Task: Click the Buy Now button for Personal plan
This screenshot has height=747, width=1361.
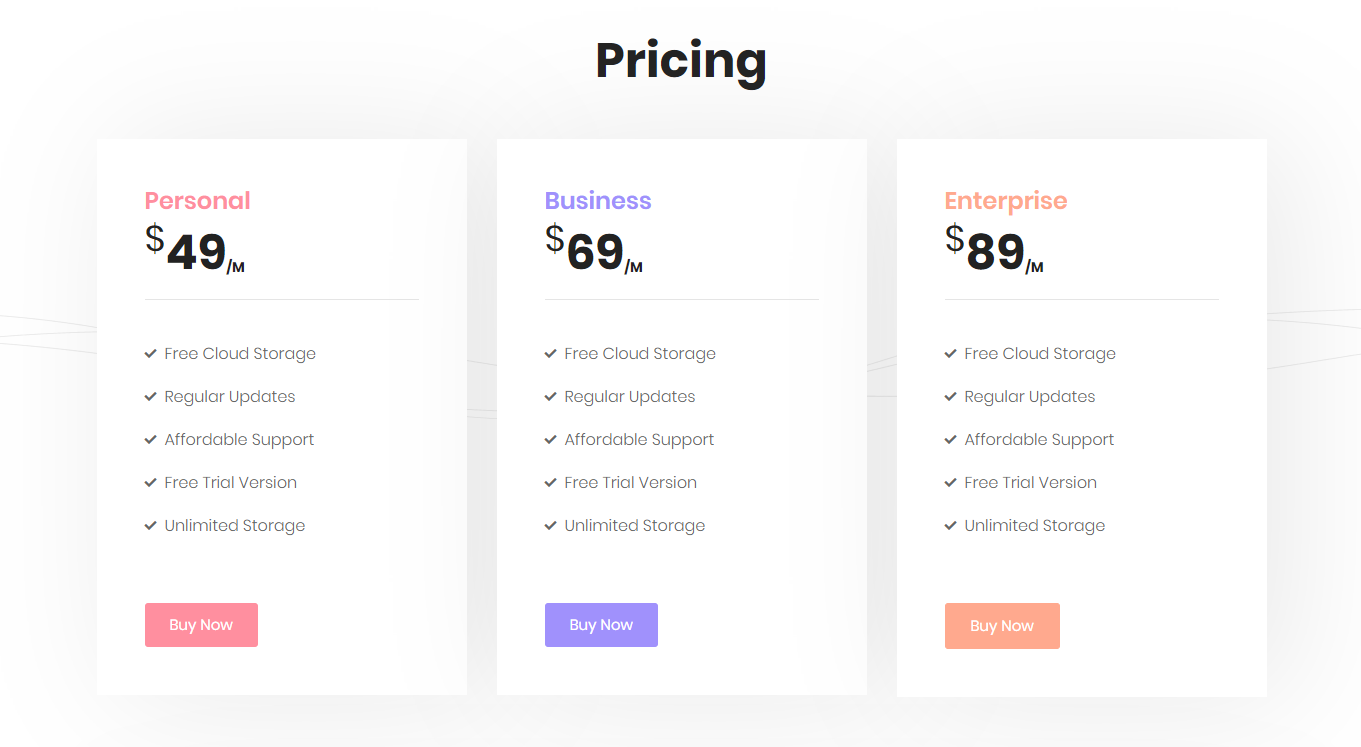Action: (x=201, y=625)
